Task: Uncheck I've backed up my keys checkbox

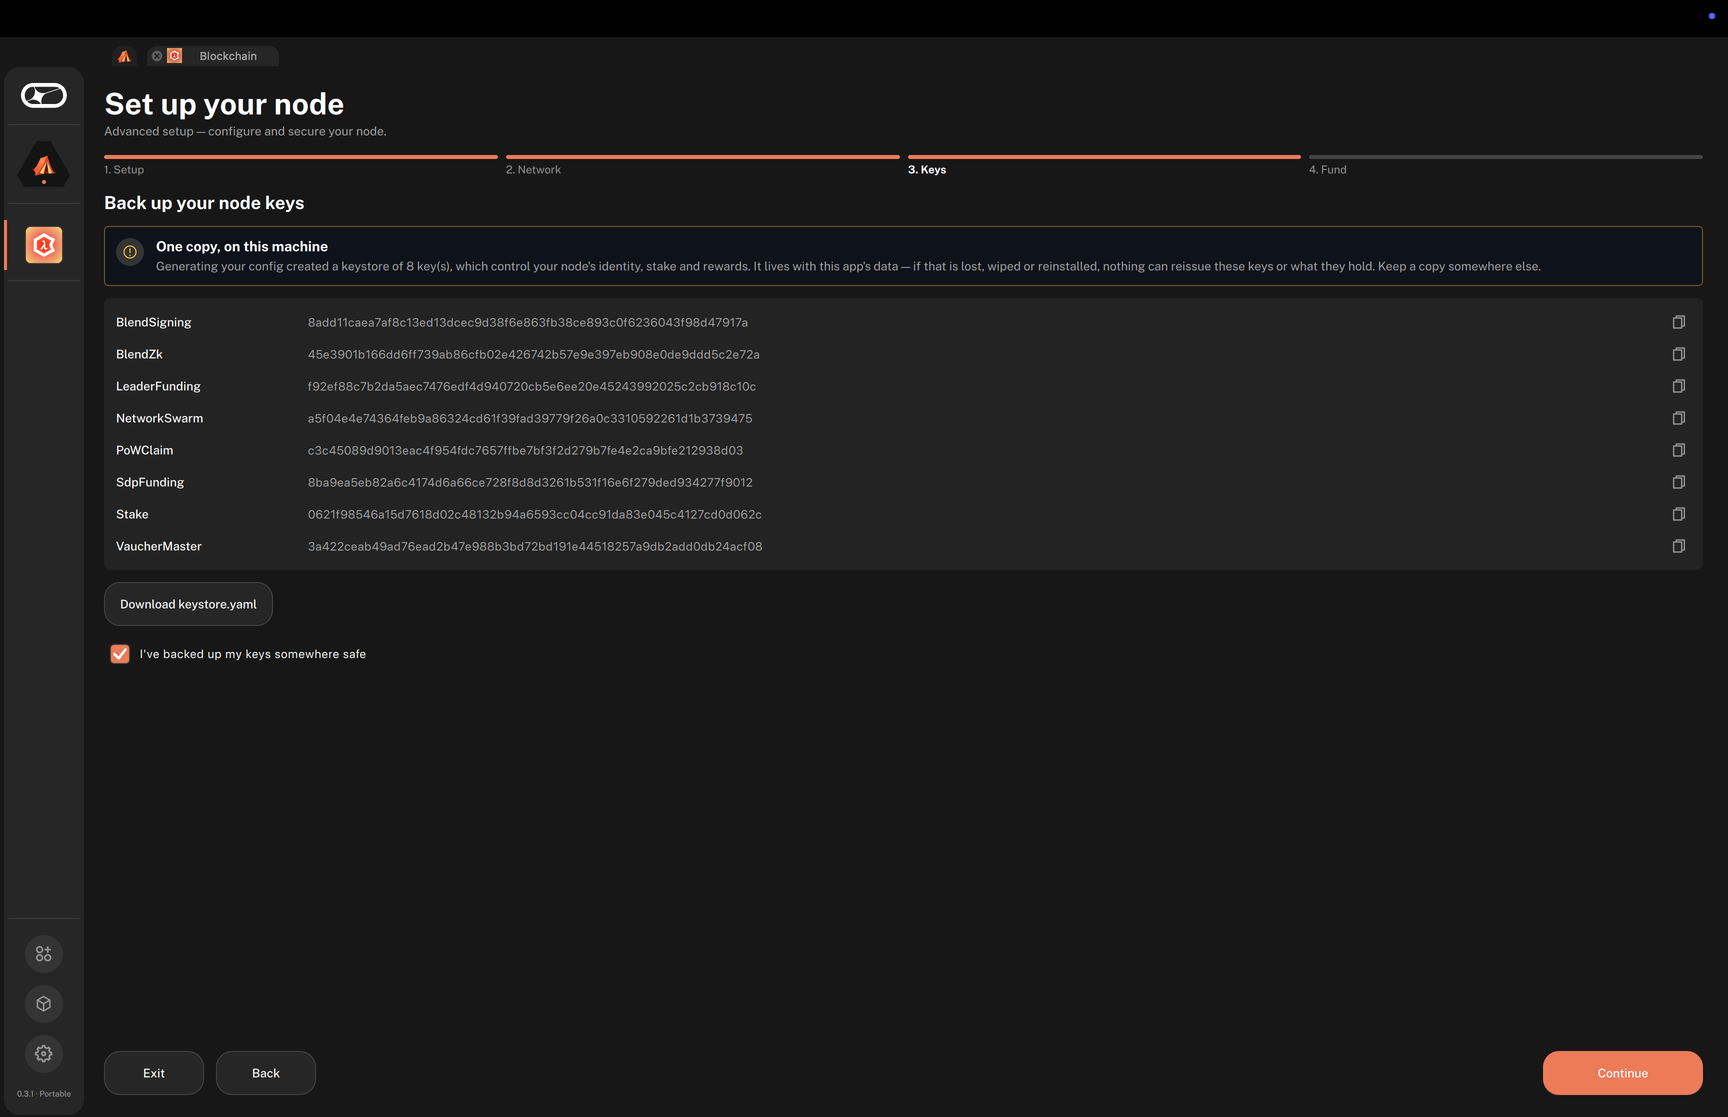Action: (120, 654)
